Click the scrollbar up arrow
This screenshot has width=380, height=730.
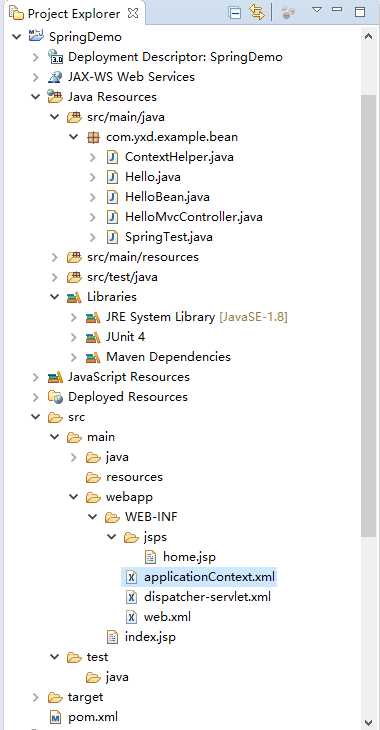pos(368,37)
